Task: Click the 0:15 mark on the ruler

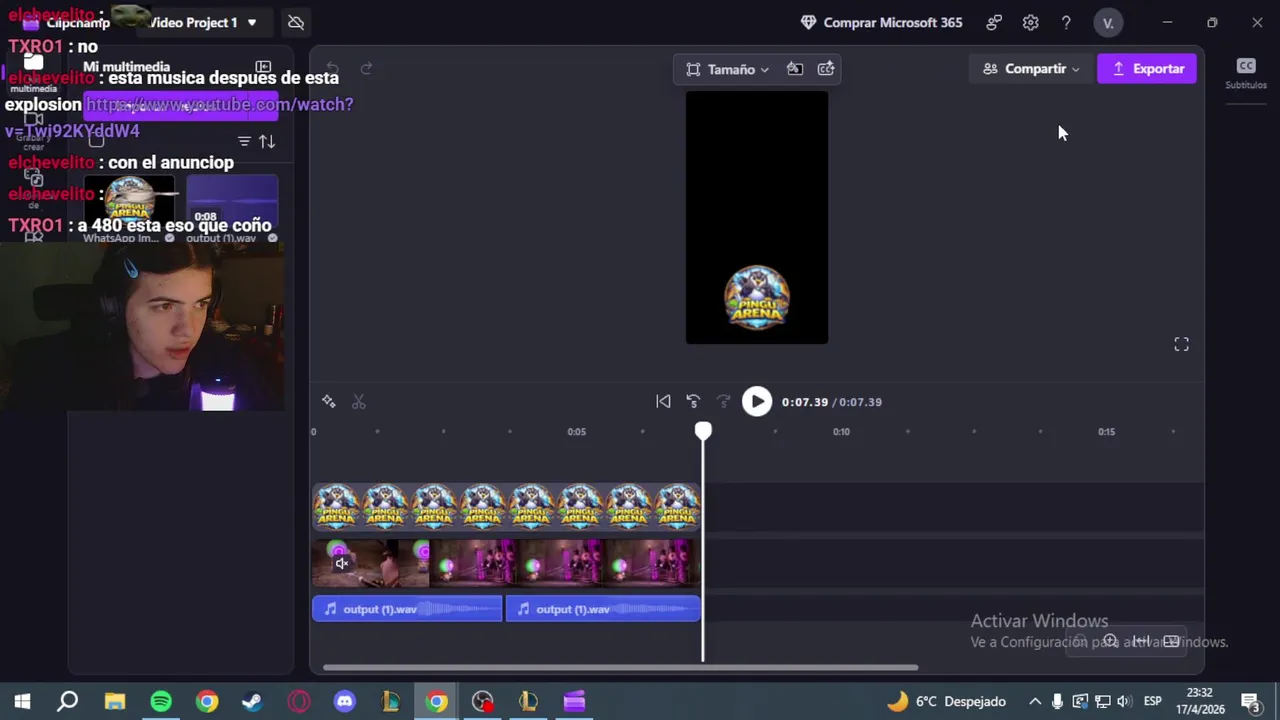Action: [x=1106, y=432]
